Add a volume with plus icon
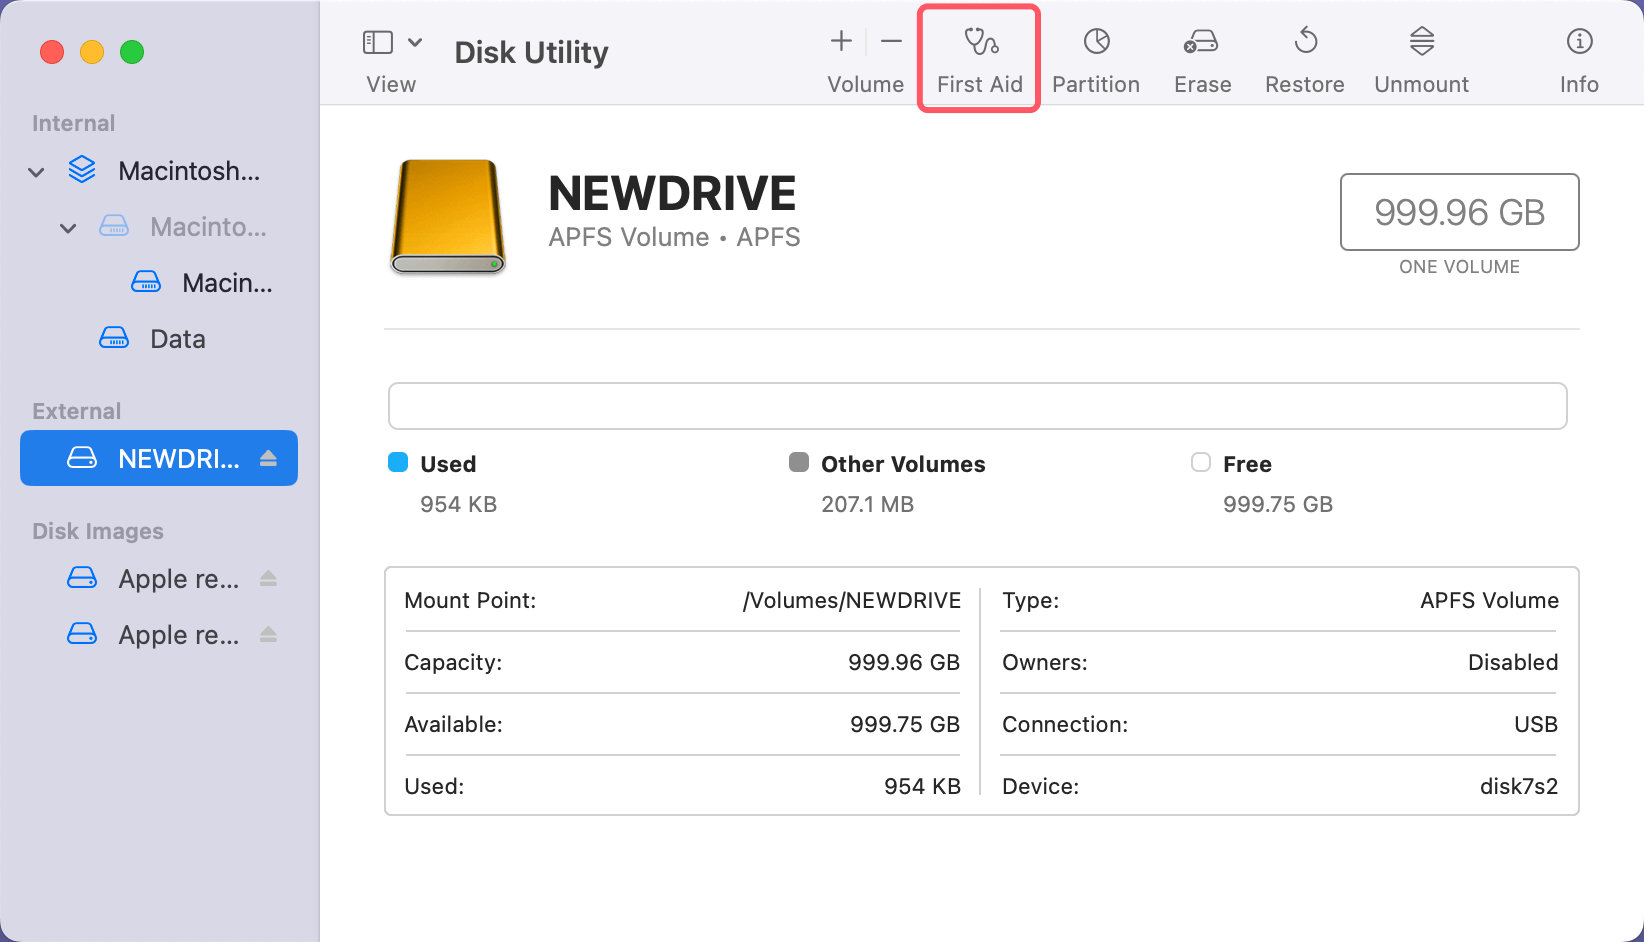 point(841,41)
